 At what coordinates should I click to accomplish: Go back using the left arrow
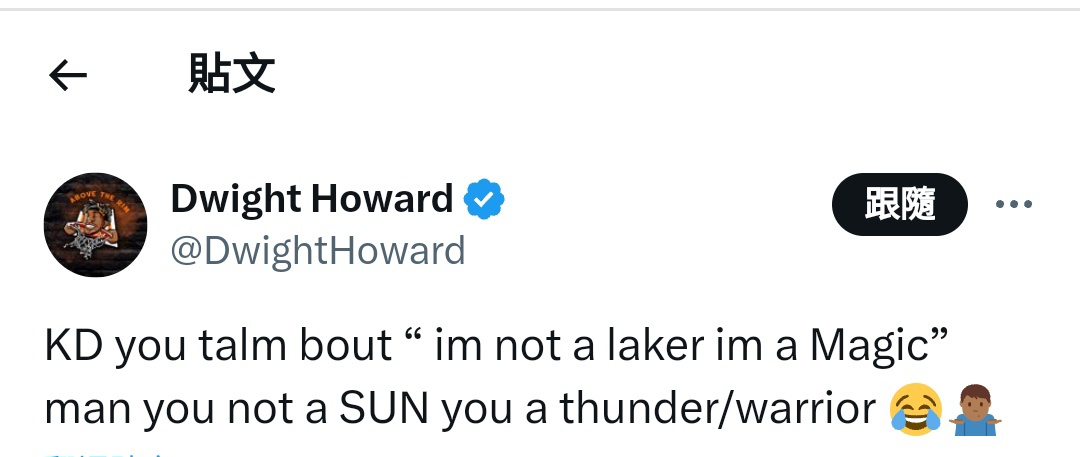(68, 75)
